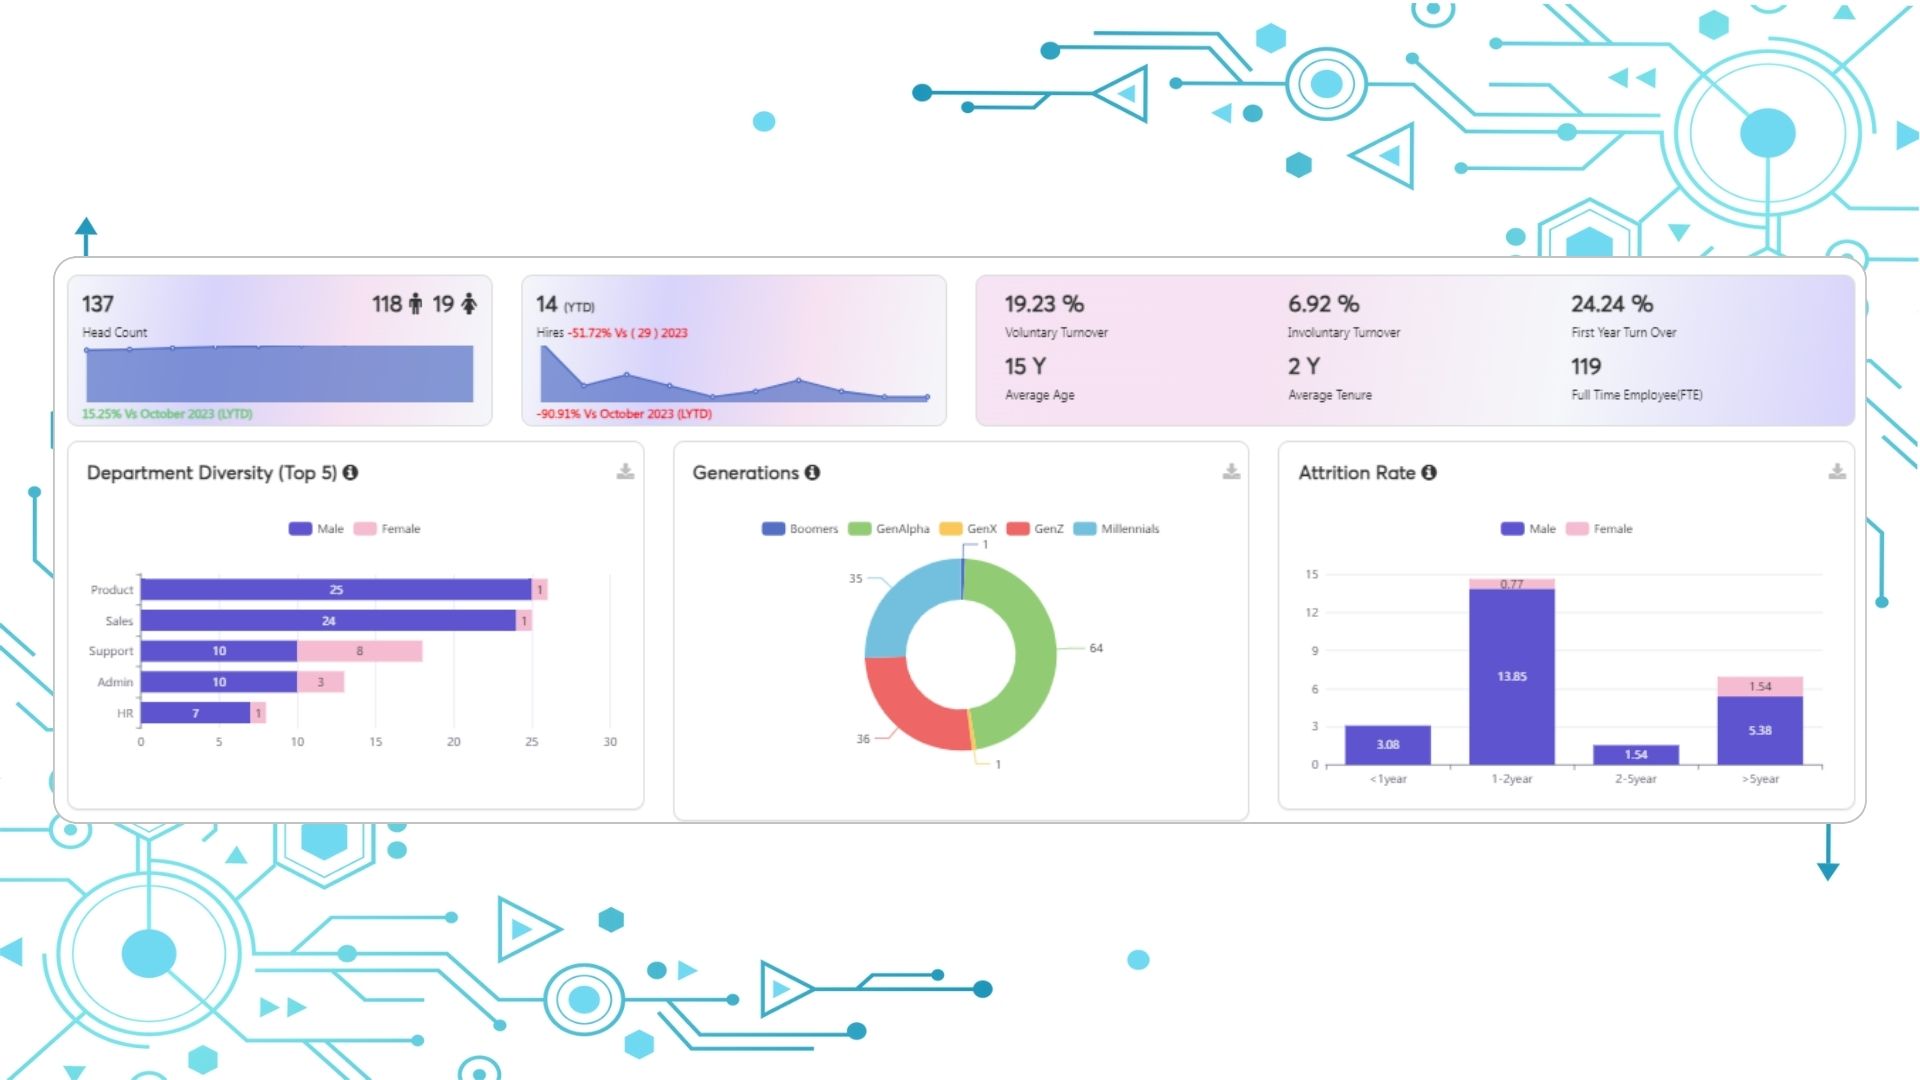Click the HR department axis label

coord(125,713)
